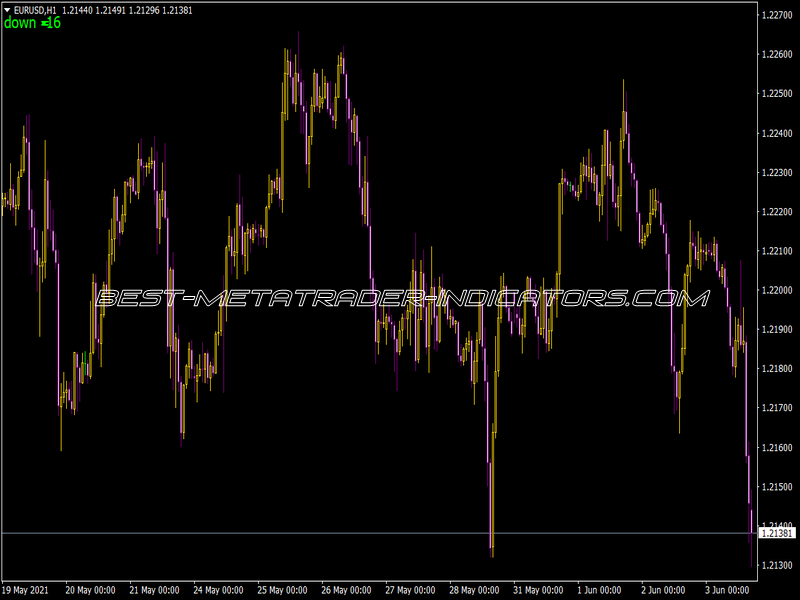The width and height of the screenshot is (800, 600).
Task: Click the OHLC values '1.21440 1.21491 1.21296 1.21381'
Action: 127,10
